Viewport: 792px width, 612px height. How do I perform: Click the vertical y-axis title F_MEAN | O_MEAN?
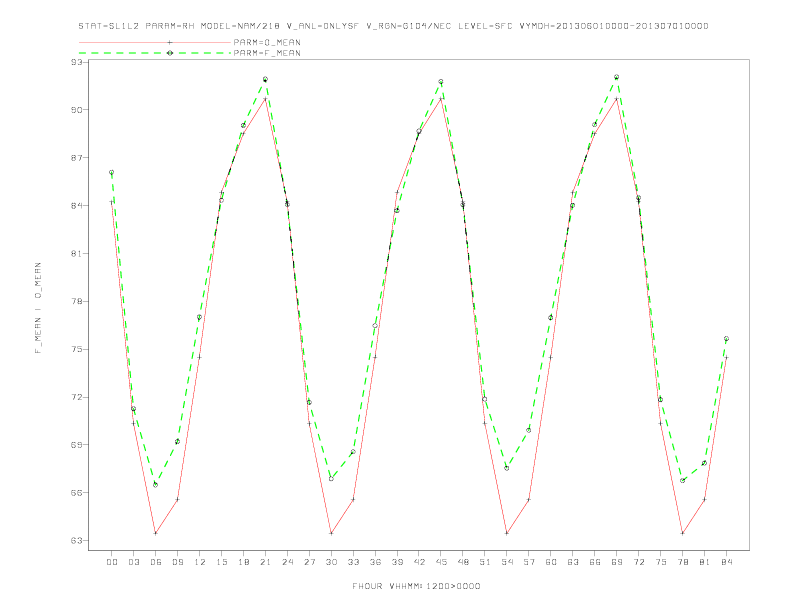pos(38,308)
